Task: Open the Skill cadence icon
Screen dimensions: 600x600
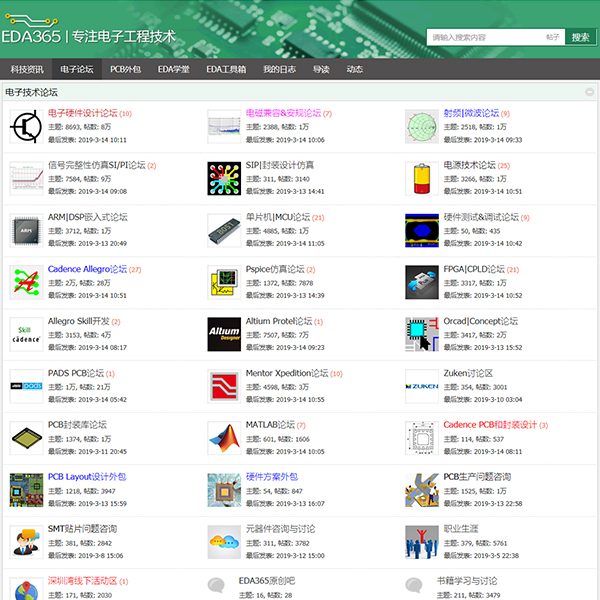Action: click(26, 334)
